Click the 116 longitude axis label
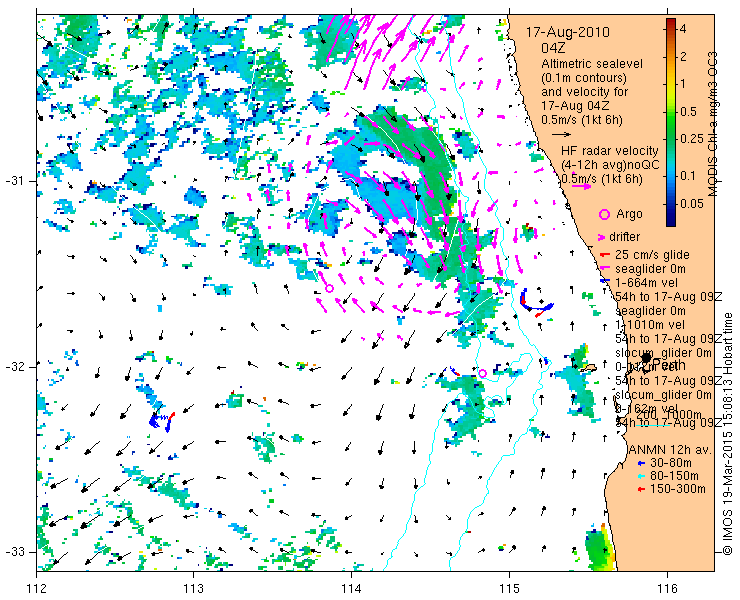 667,589
